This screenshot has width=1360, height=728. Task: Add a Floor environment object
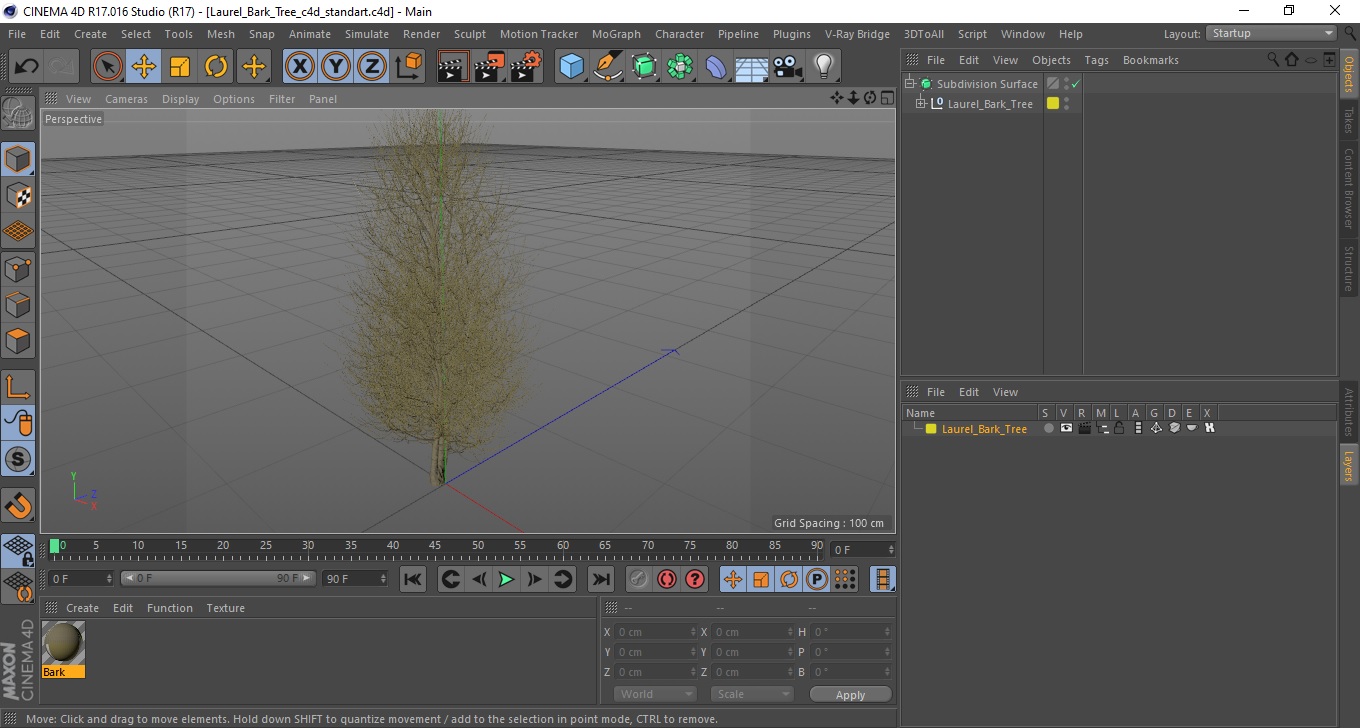coord(752,67)
